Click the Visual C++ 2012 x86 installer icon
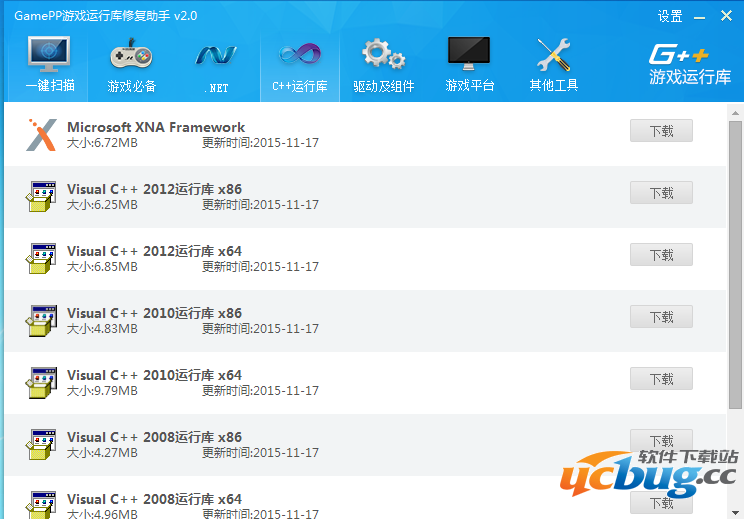 (41, 197)
